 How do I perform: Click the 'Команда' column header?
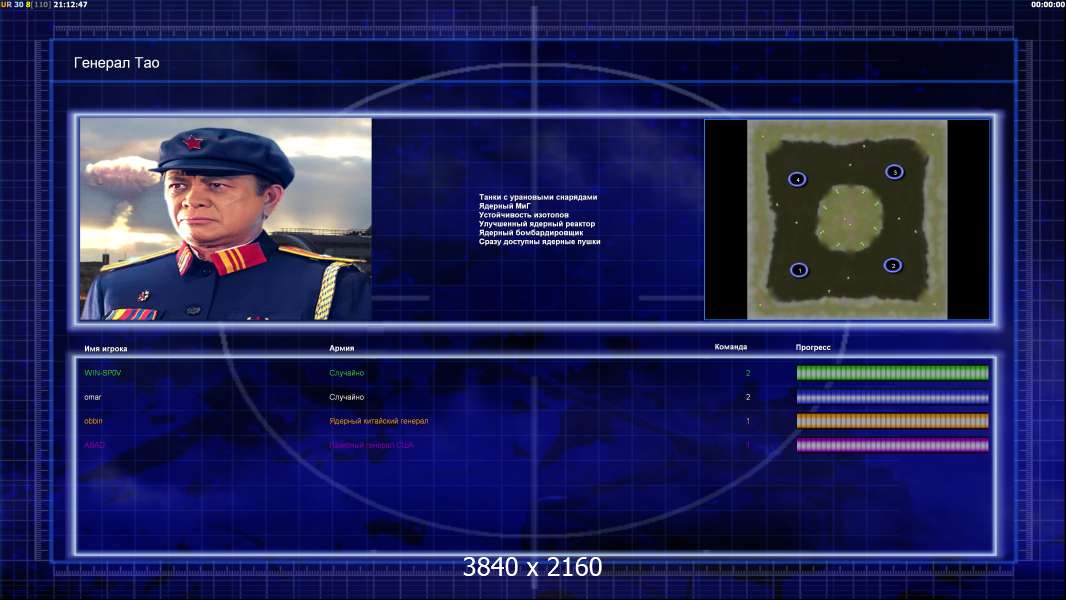731,347
